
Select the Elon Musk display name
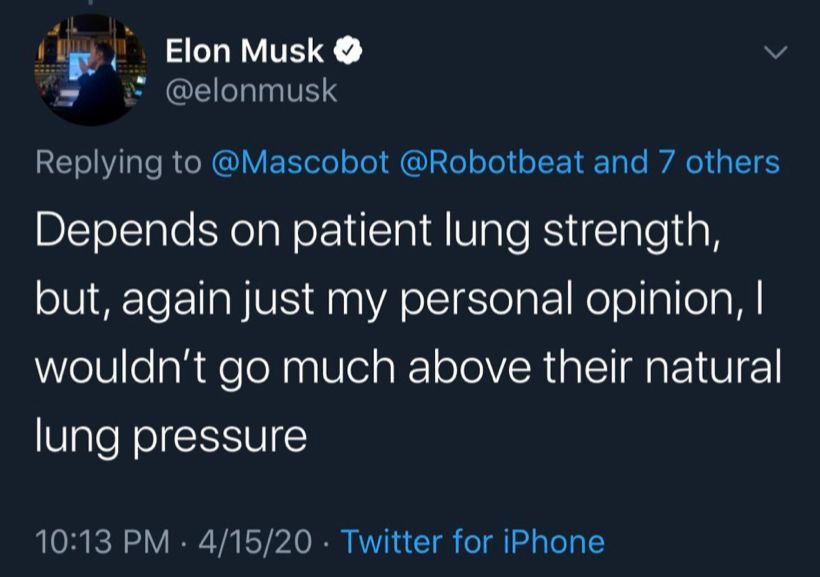pyautogui.click(x=245, y=51)
